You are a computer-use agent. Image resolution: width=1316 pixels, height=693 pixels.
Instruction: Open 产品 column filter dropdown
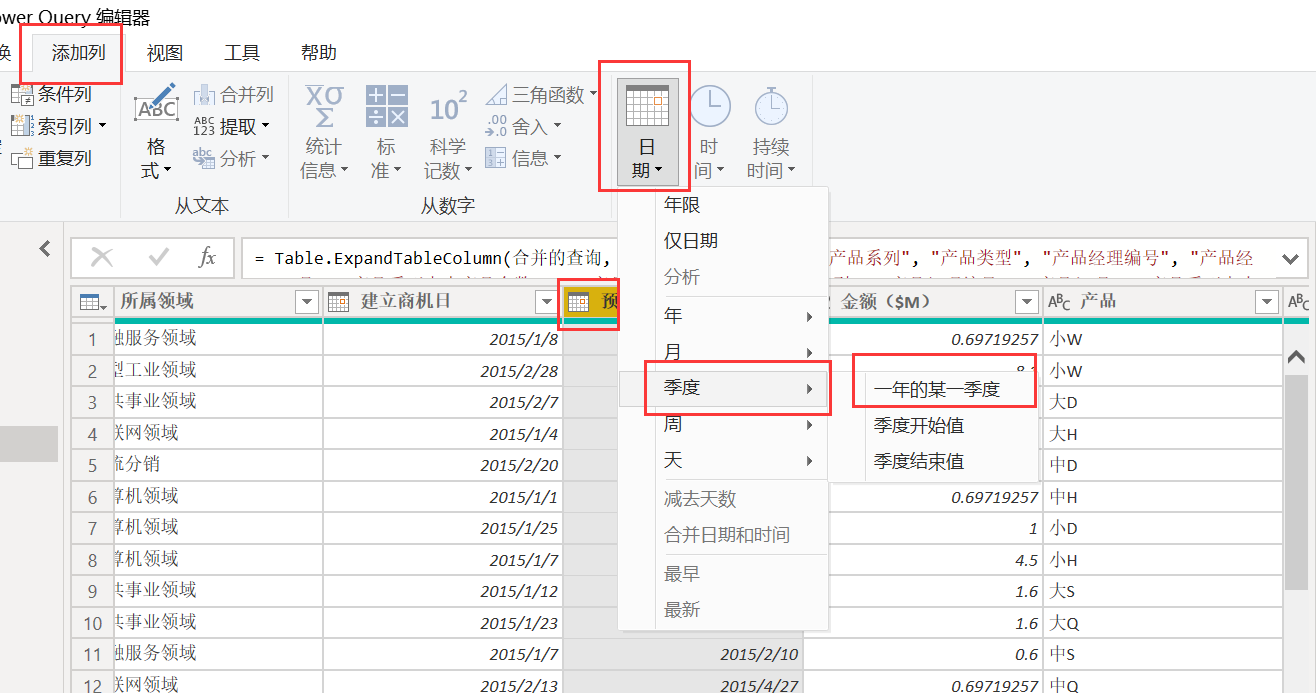[x=1266, y=302]
